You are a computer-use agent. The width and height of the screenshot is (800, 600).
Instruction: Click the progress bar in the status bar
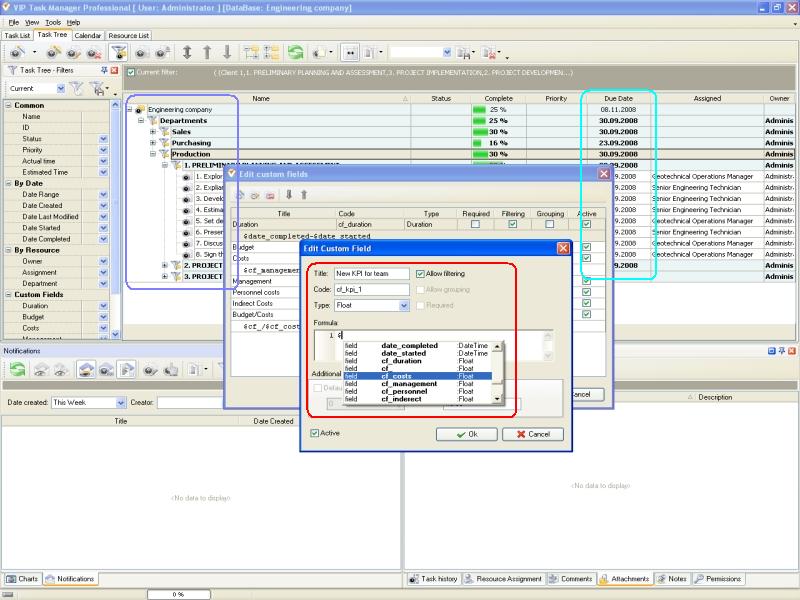179,594
